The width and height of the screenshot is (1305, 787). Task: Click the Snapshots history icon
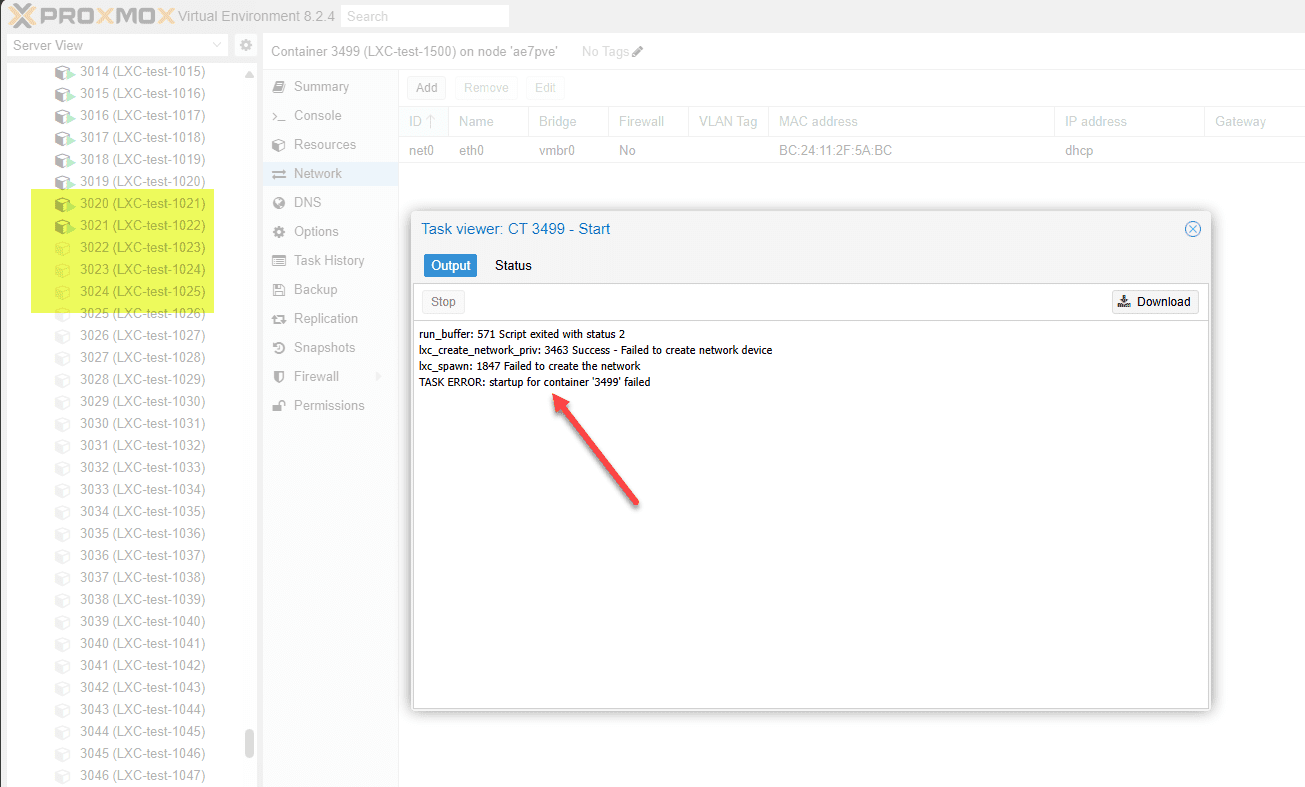click(x=279, y=348)
